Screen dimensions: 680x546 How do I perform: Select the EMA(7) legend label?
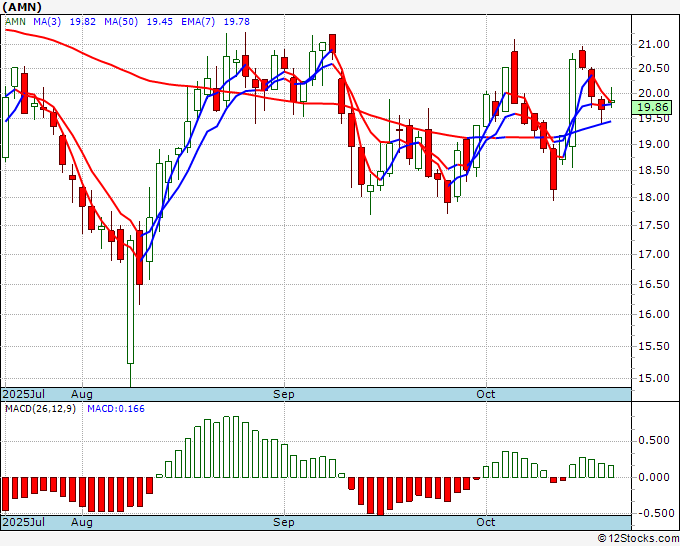[198, 22]
